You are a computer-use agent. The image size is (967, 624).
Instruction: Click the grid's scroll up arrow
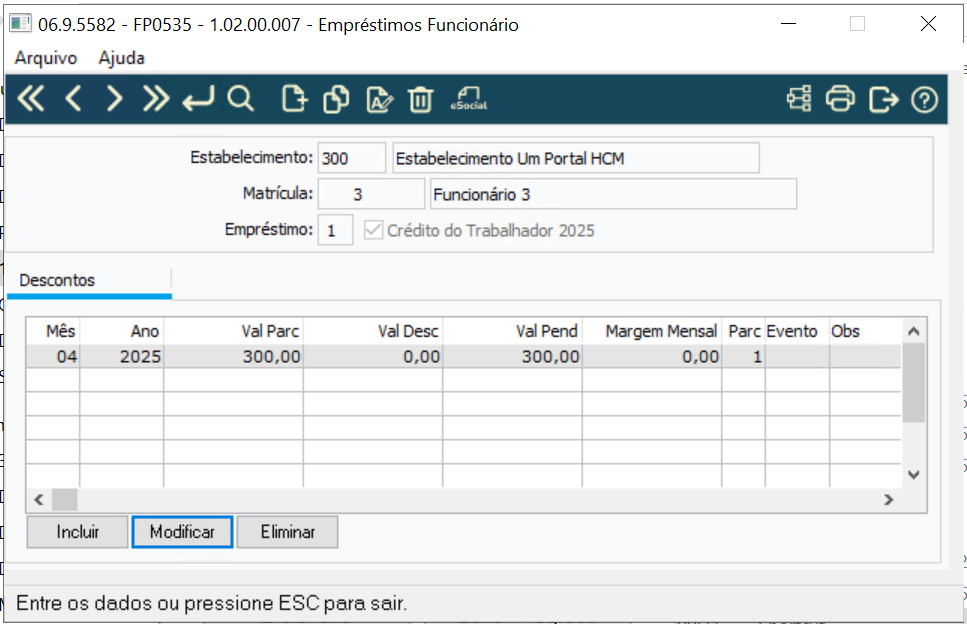tap(914, 331)
